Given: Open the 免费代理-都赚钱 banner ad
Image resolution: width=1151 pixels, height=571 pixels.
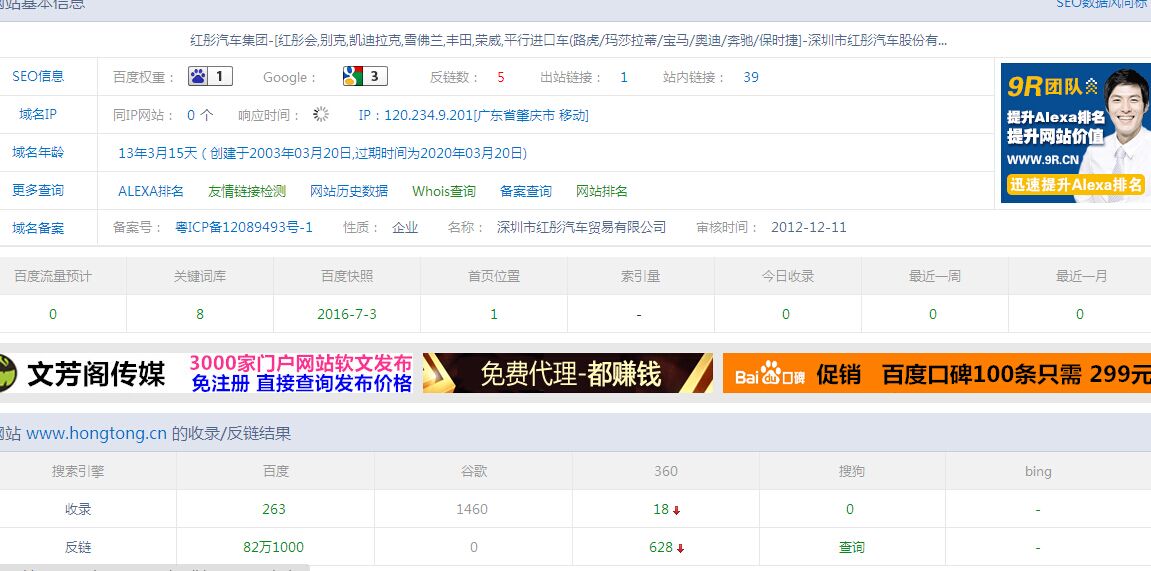Looking at the screenshot, I should click(567, 373).
